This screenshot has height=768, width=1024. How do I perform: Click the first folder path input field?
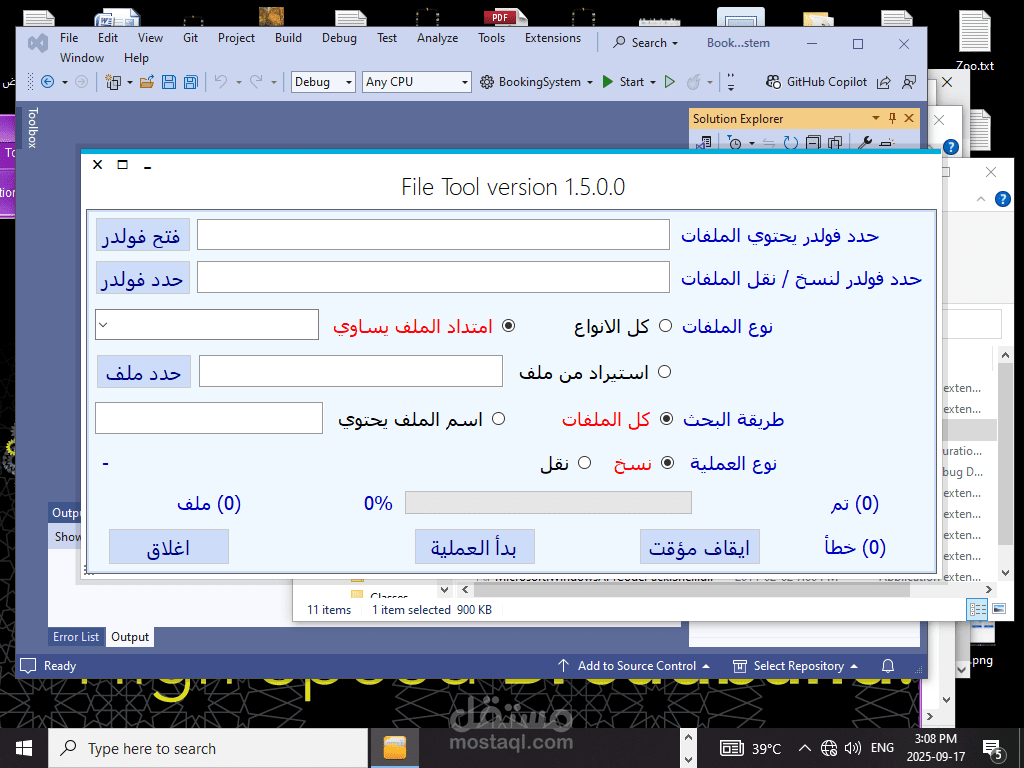[x=433, y=234]
